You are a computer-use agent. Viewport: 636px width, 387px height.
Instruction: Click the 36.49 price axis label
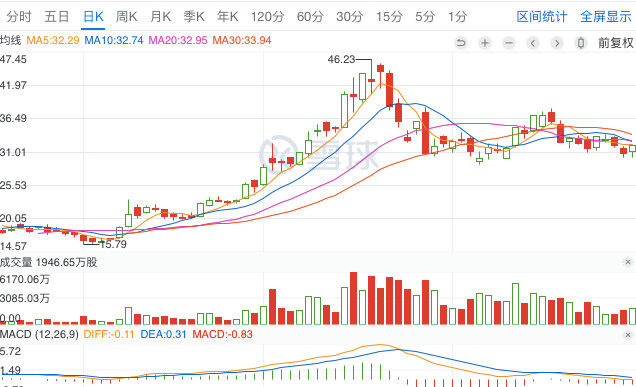coord(13,118)
